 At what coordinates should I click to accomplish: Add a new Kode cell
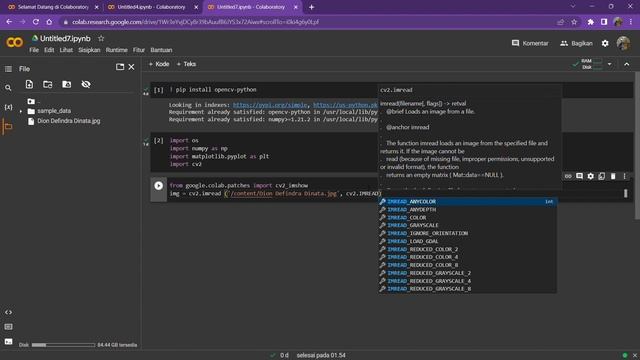point(159,64)
